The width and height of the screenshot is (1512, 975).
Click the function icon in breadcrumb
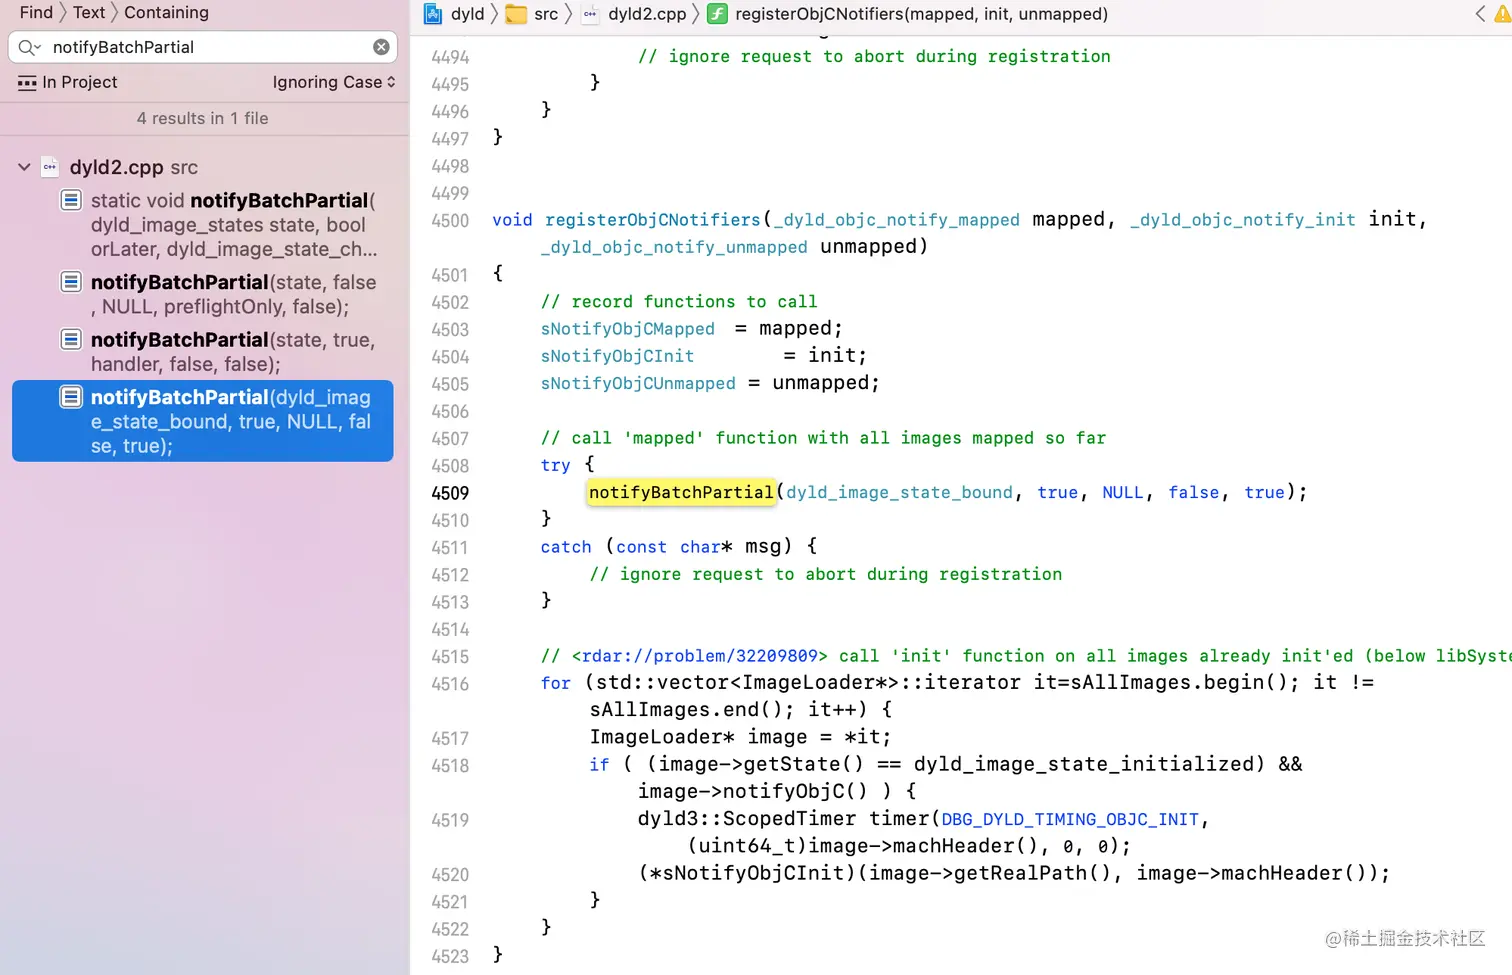(717, 14)
